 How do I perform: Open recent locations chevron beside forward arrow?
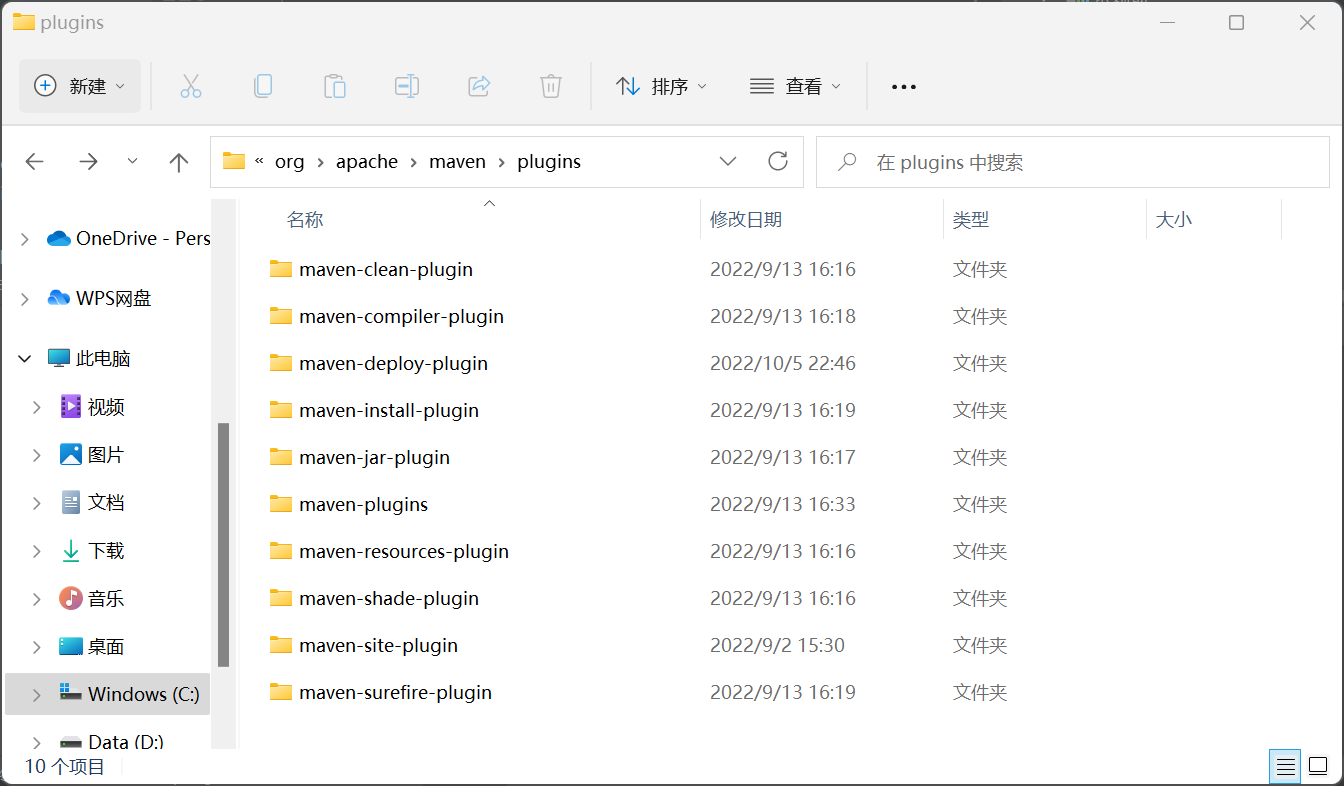coord(132,162)
